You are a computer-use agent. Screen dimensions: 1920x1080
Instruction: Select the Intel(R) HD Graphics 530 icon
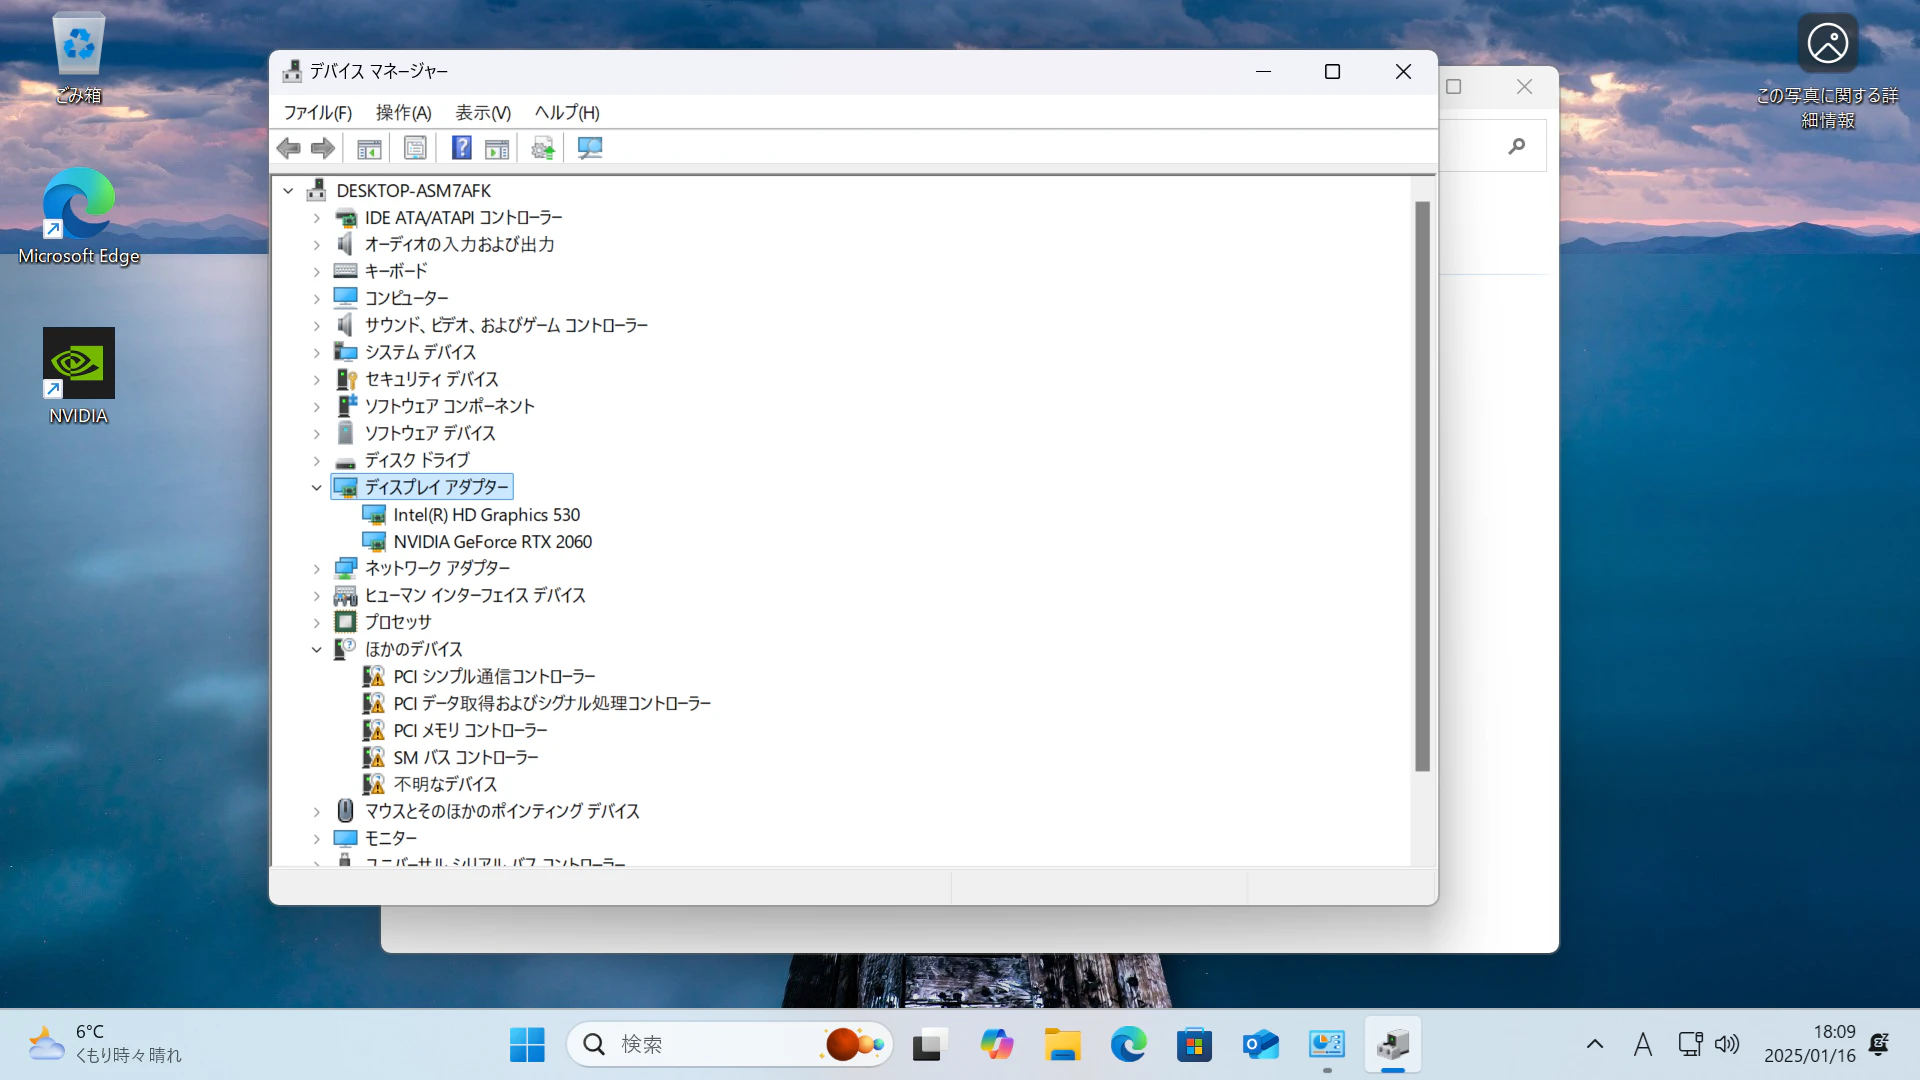(374, 515)
